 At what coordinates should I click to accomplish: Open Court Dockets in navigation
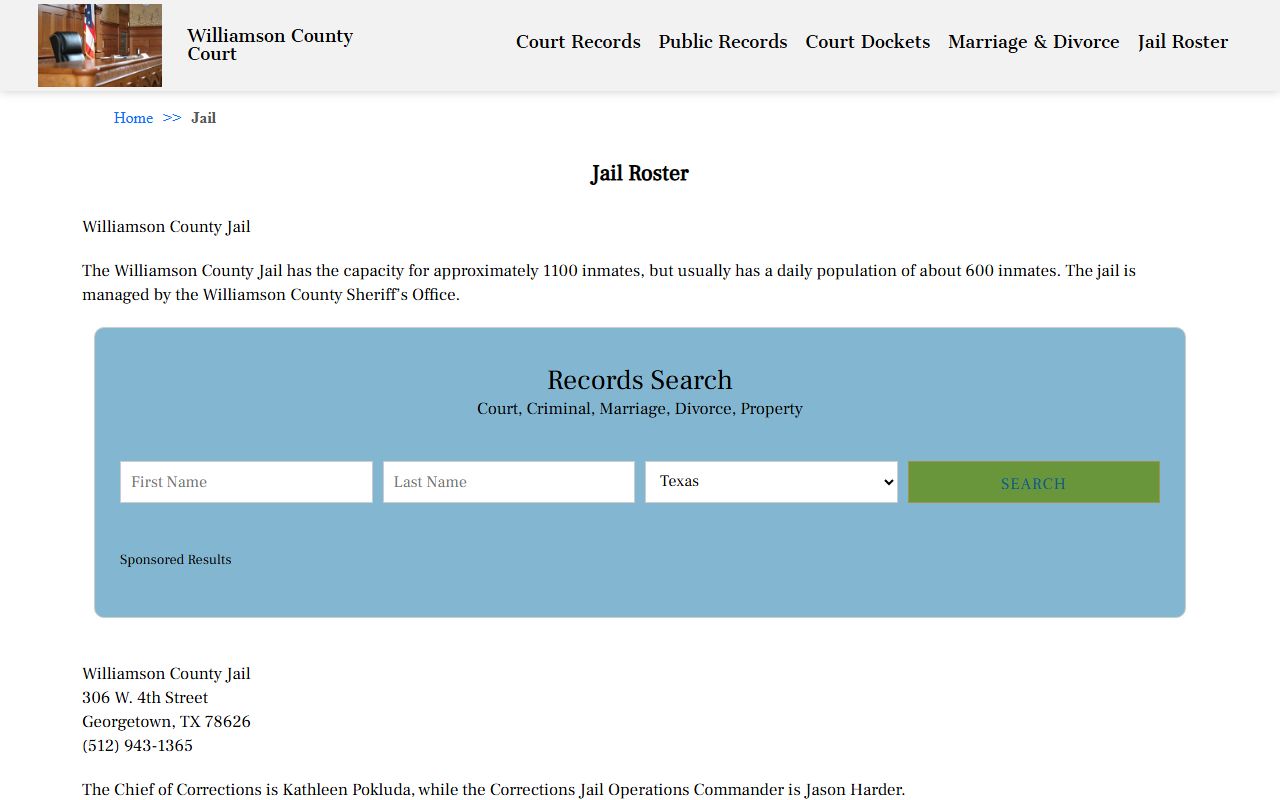pos(868,42)
